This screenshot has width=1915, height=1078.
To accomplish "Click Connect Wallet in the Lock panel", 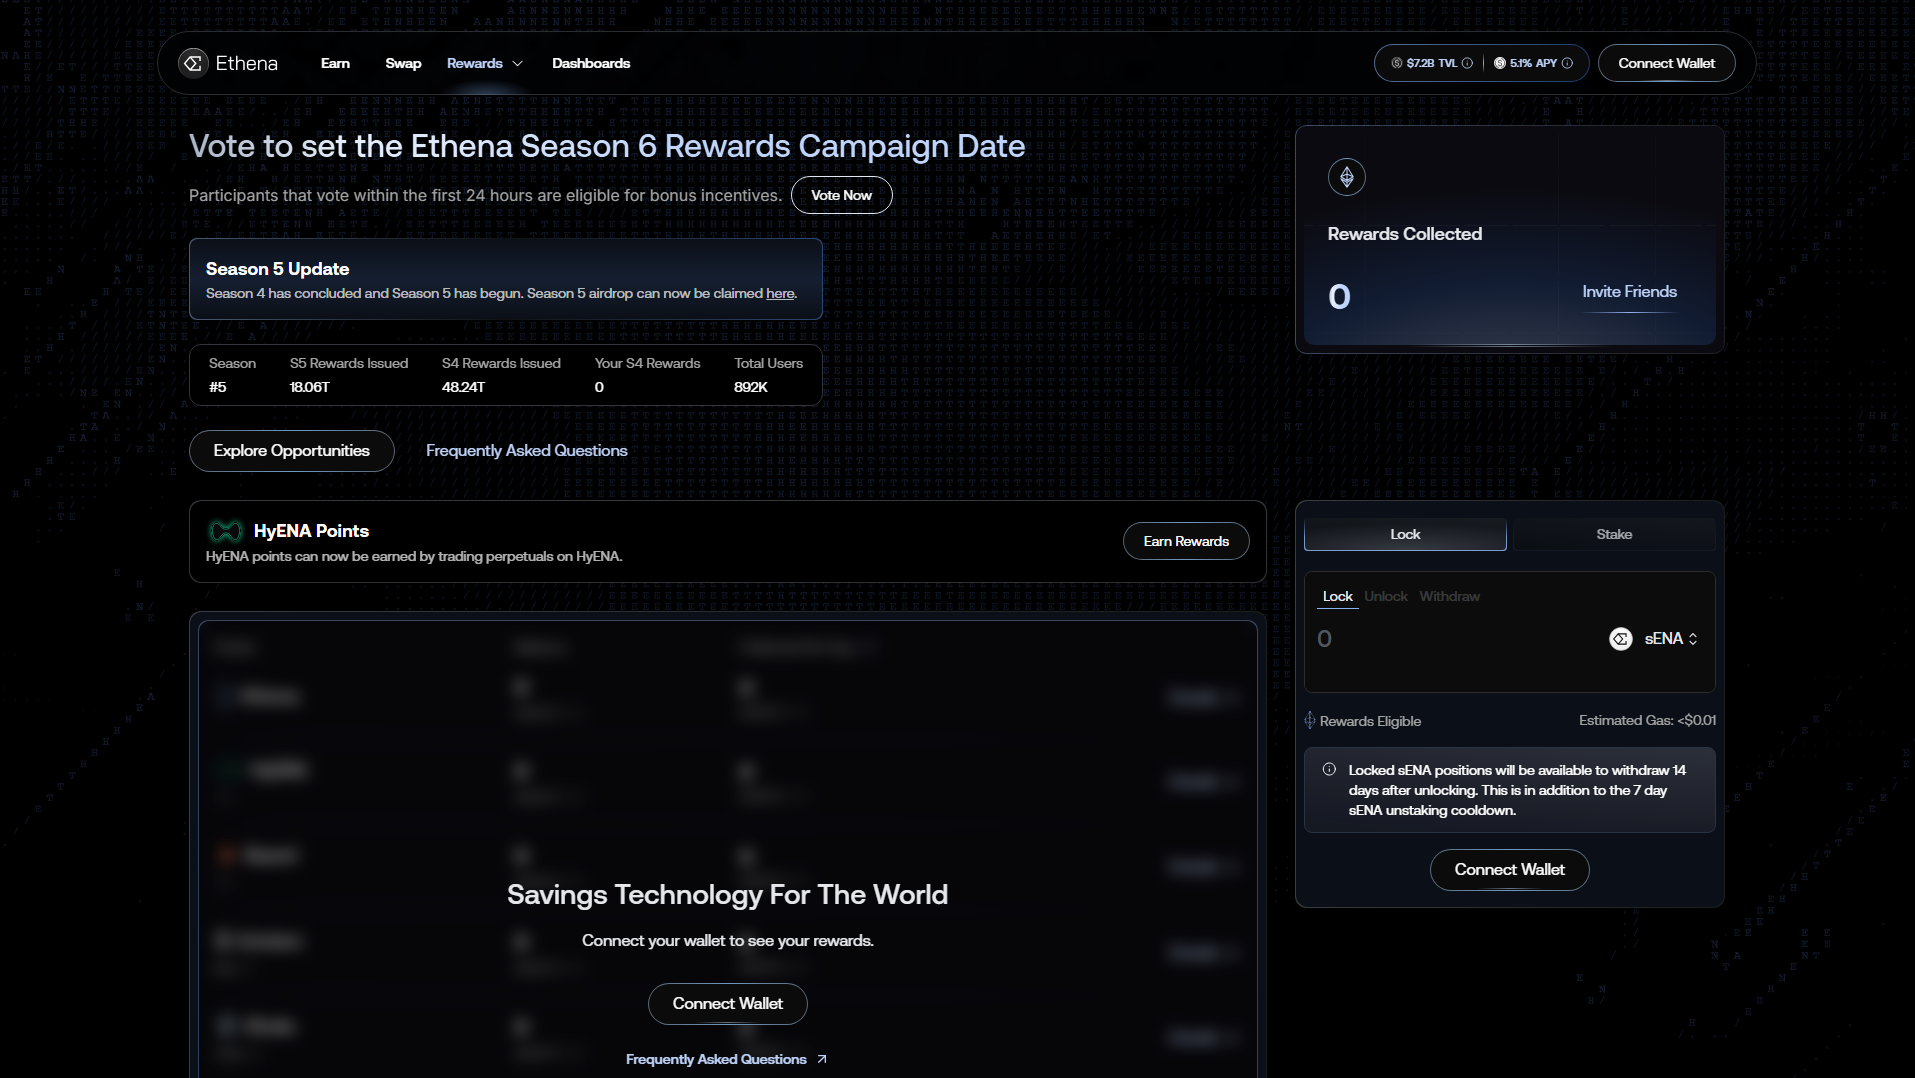I will point(1510,870).
